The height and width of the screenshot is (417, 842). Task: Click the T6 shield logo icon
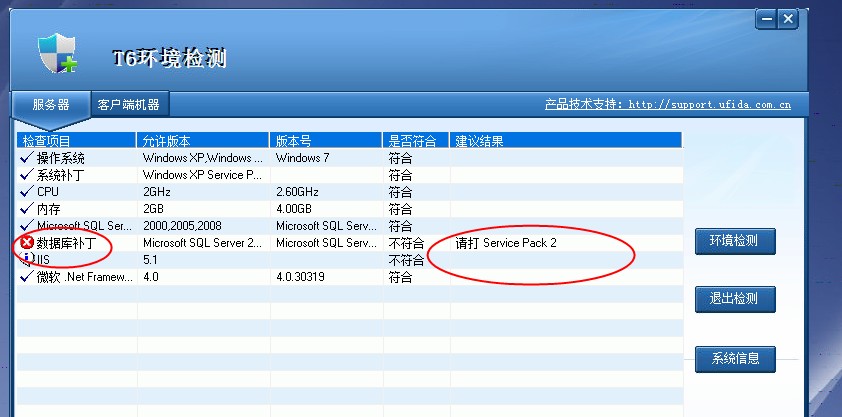pyautogui.click(x=57, y=53)
